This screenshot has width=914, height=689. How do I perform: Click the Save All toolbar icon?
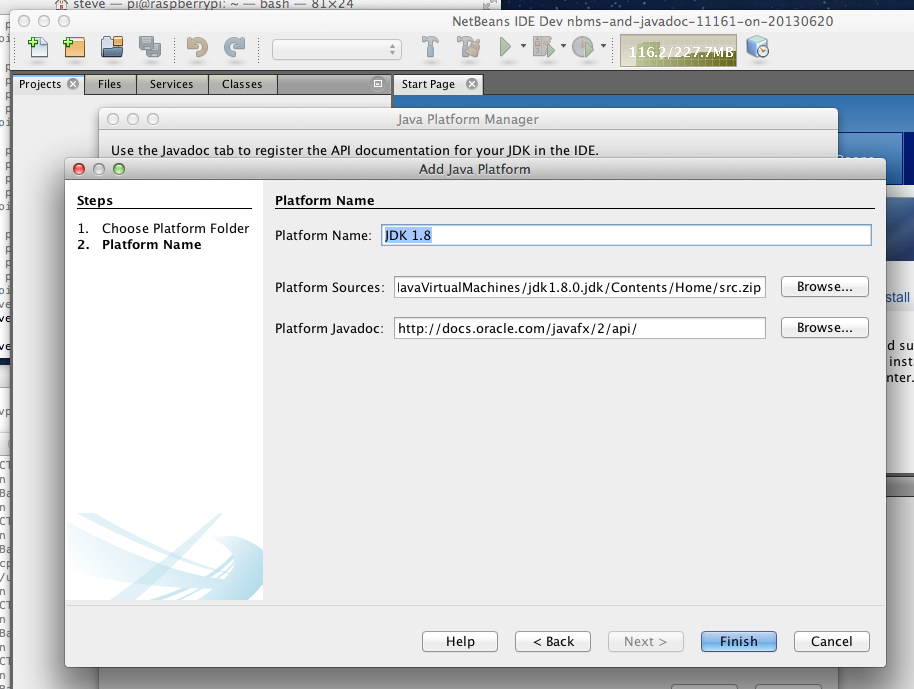point(149,47)
